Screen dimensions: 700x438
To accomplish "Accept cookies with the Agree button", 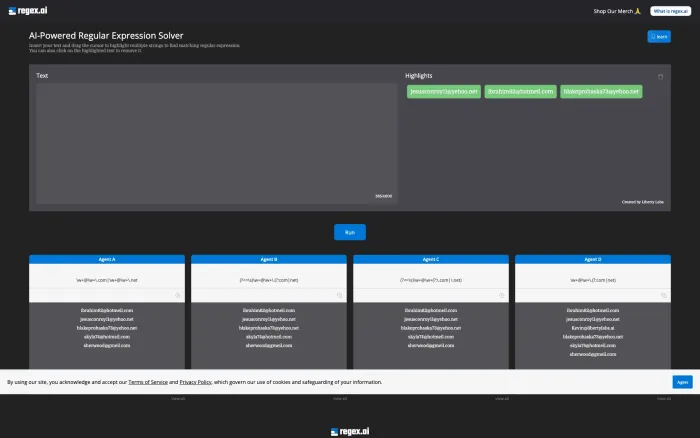I will (683, 382).
